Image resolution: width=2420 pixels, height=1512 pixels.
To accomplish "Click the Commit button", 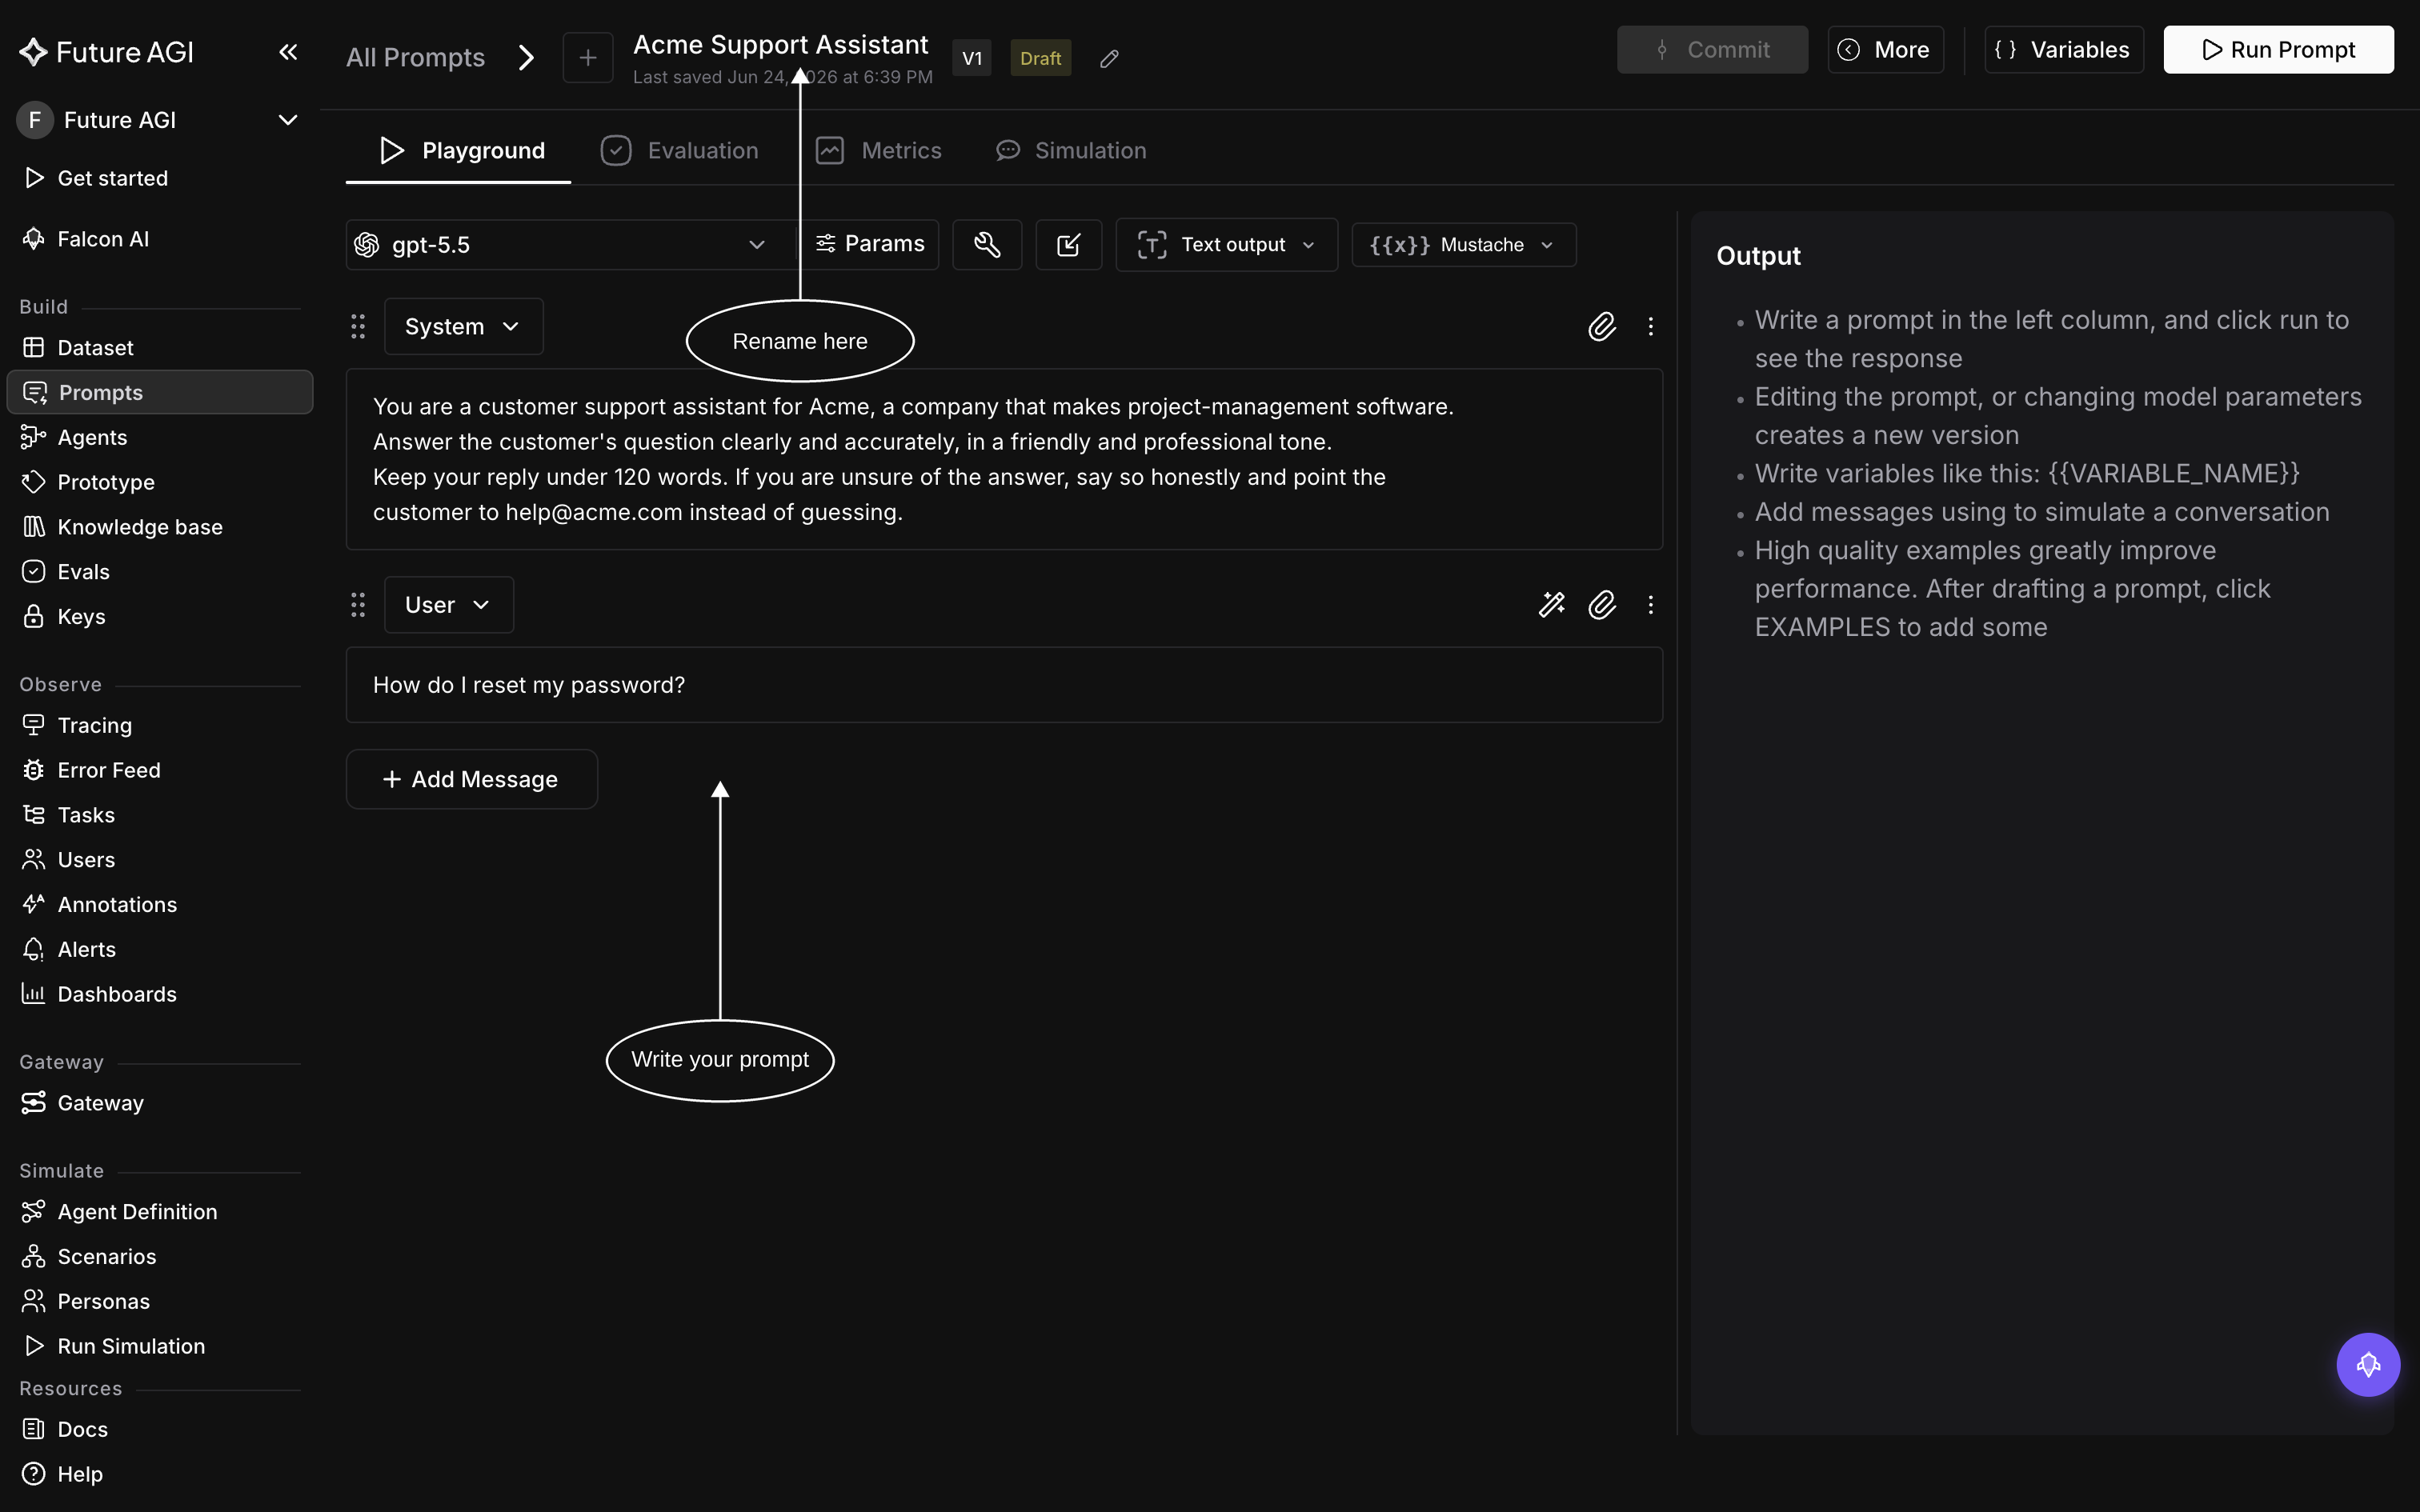I will pyautogui.click(x=1712, y=50).
